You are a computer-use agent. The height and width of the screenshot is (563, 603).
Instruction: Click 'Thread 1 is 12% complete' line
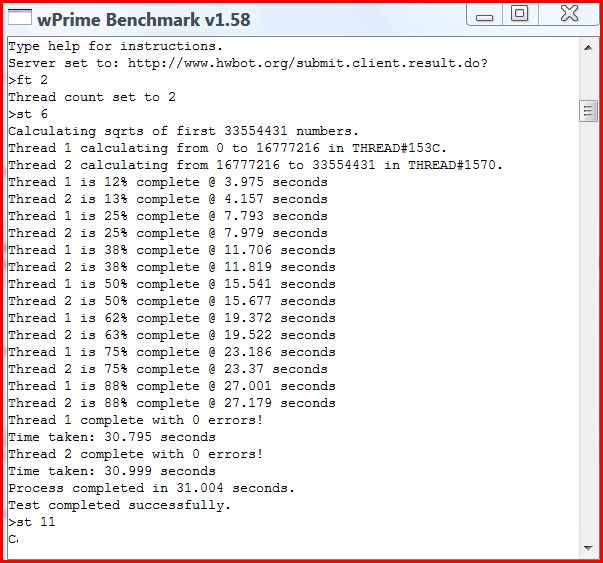pyautogui.click(x=168, y=182)
